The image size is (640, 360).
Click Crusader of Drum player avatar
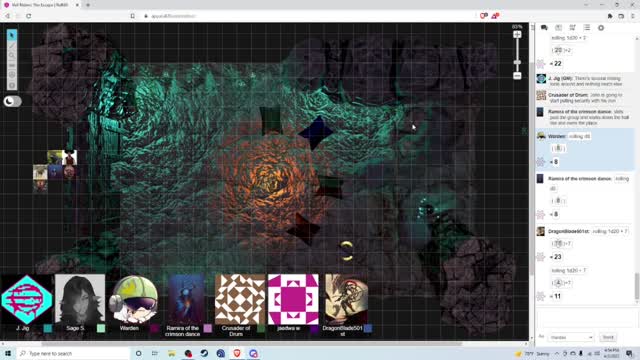tap(240, 299)
